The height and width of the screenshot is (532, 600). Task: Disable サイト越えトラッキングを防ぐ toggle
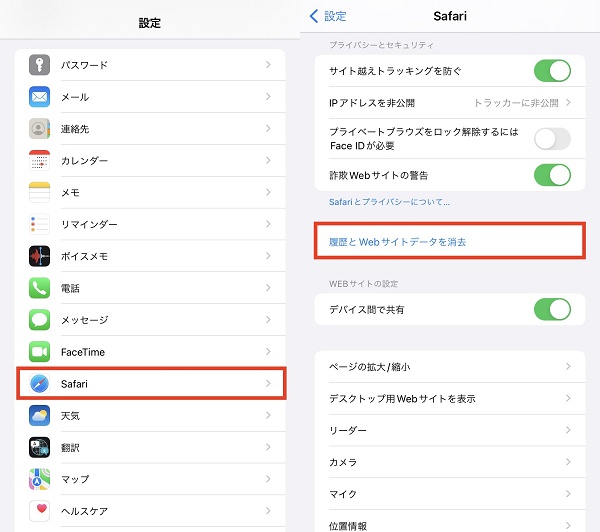tap(552, 71)
